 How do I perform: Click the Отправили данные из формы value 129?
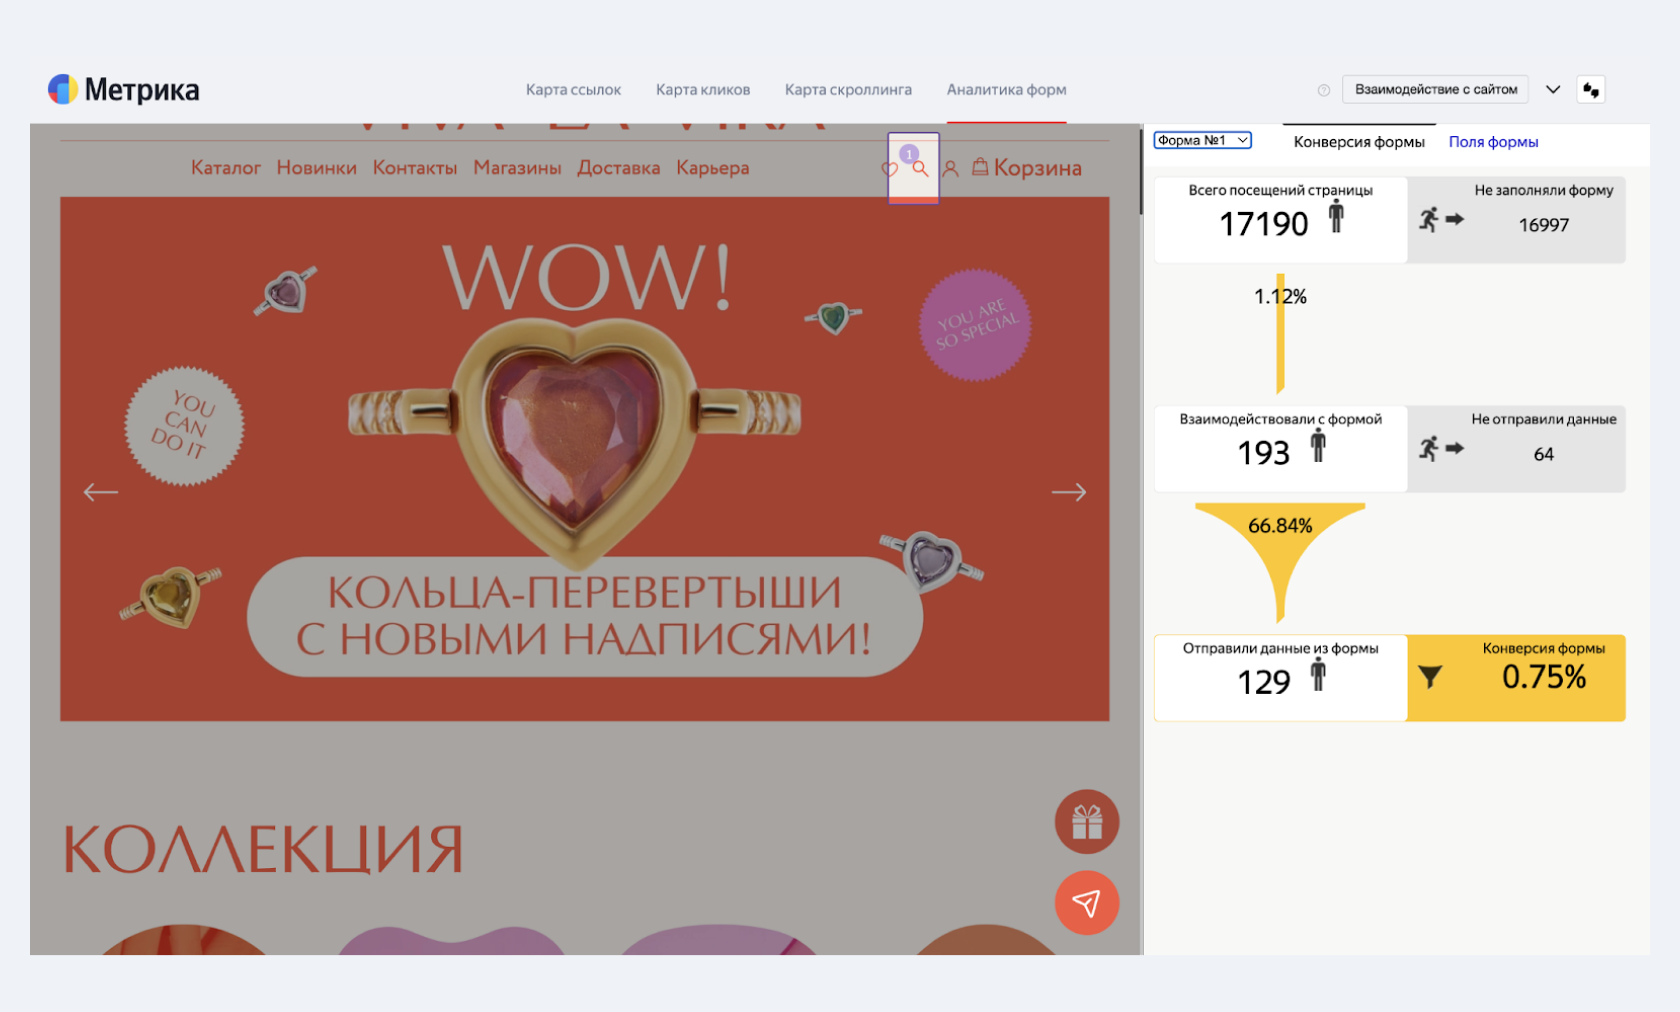(x=1263, y=682)
